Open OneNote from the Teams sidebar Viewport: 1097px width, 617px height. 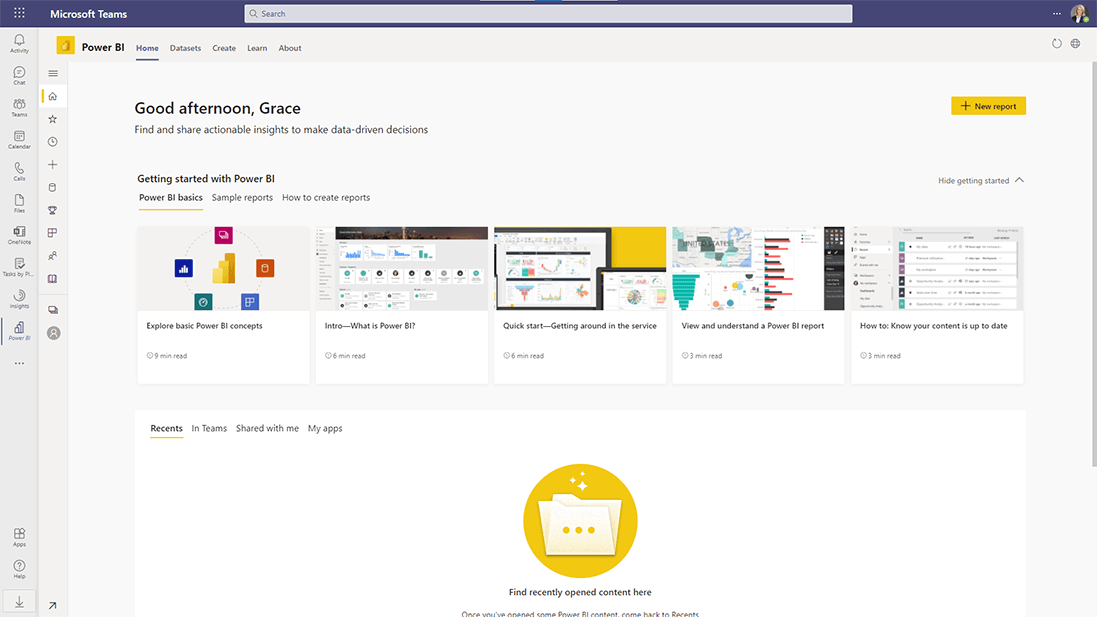pos(18,234)
